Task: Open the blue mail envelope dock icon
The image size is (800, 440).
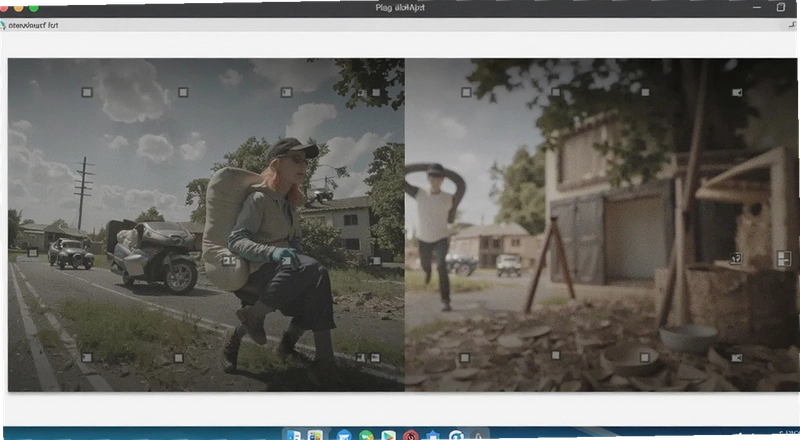Action: [344, 436]
